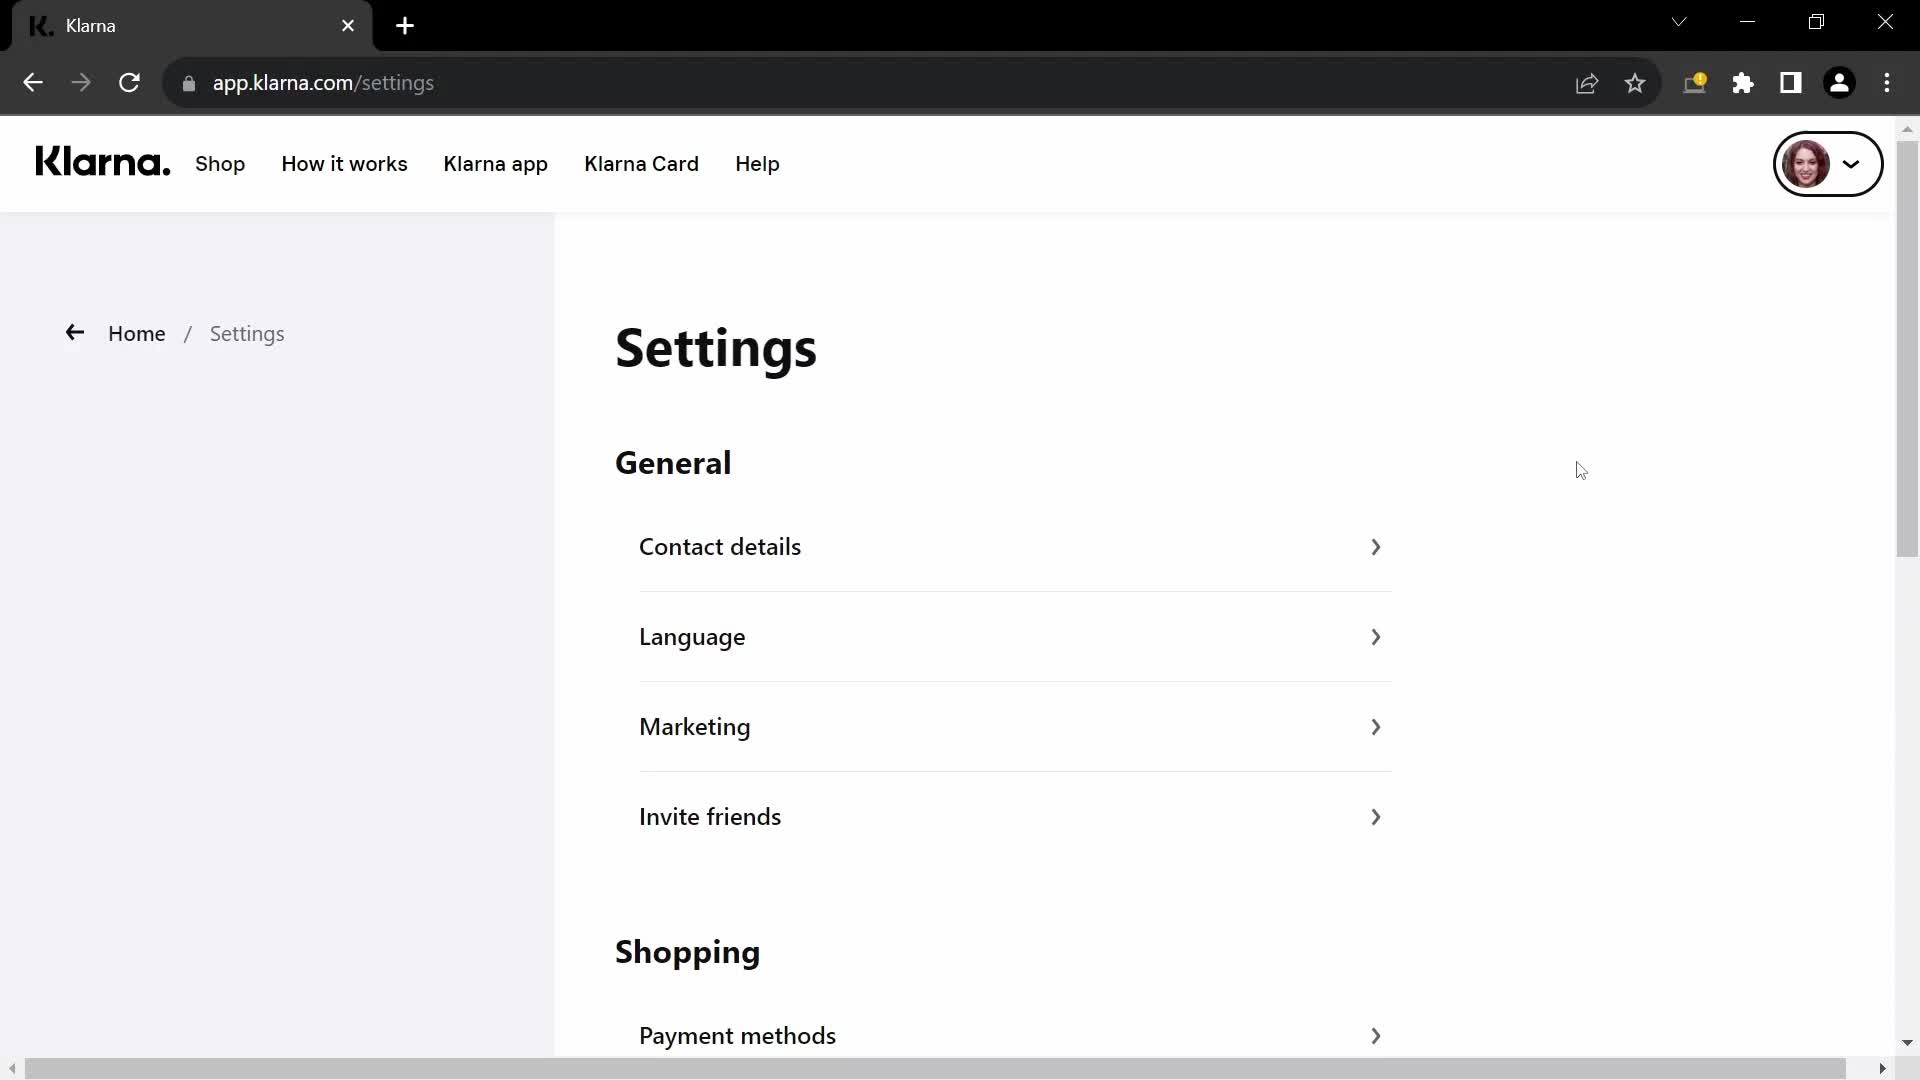Click the Invite friends chevron
Image resolution: width=1920 pixels, height=1080 pixels.
pos(1376,817)
